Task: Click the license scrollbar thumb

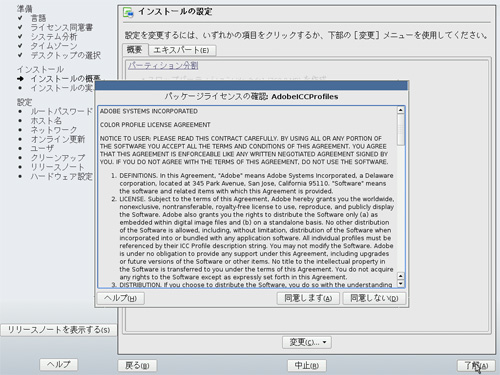Action: [x=401, y=130]
